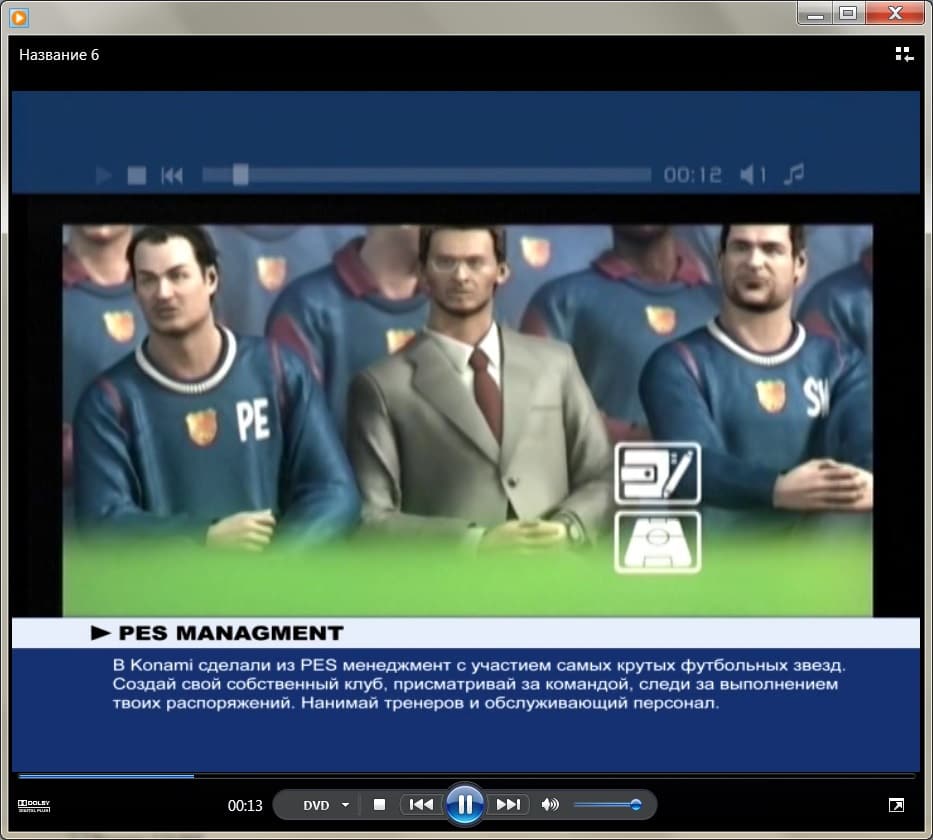Select the play icon in the DVD overlay
The image size is (933, 840).
tap(104, 175)
